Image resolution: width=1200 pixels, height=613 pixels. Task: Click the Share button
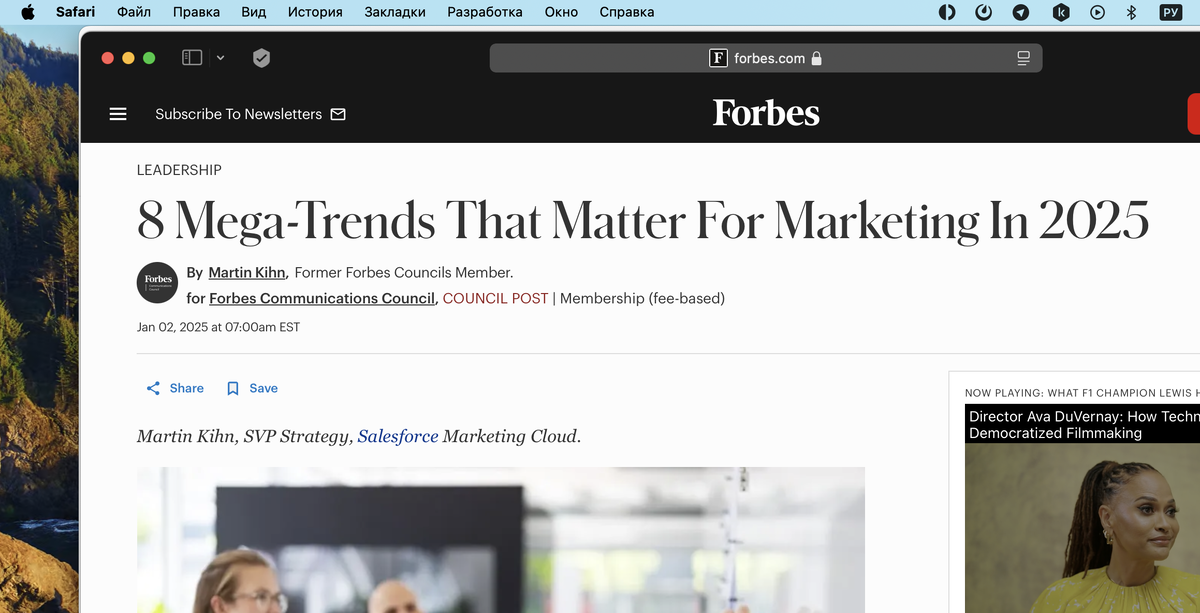point(175,388)
